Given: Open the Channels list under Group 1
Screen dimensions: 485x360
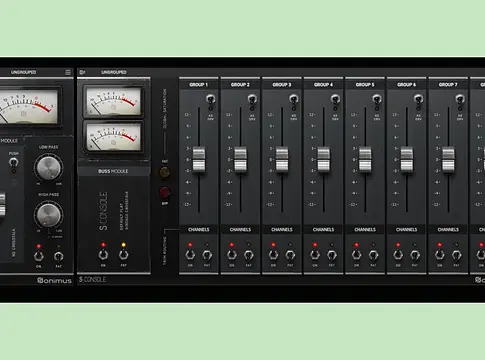Looking at the screenshot, I should tap(199, 230).
